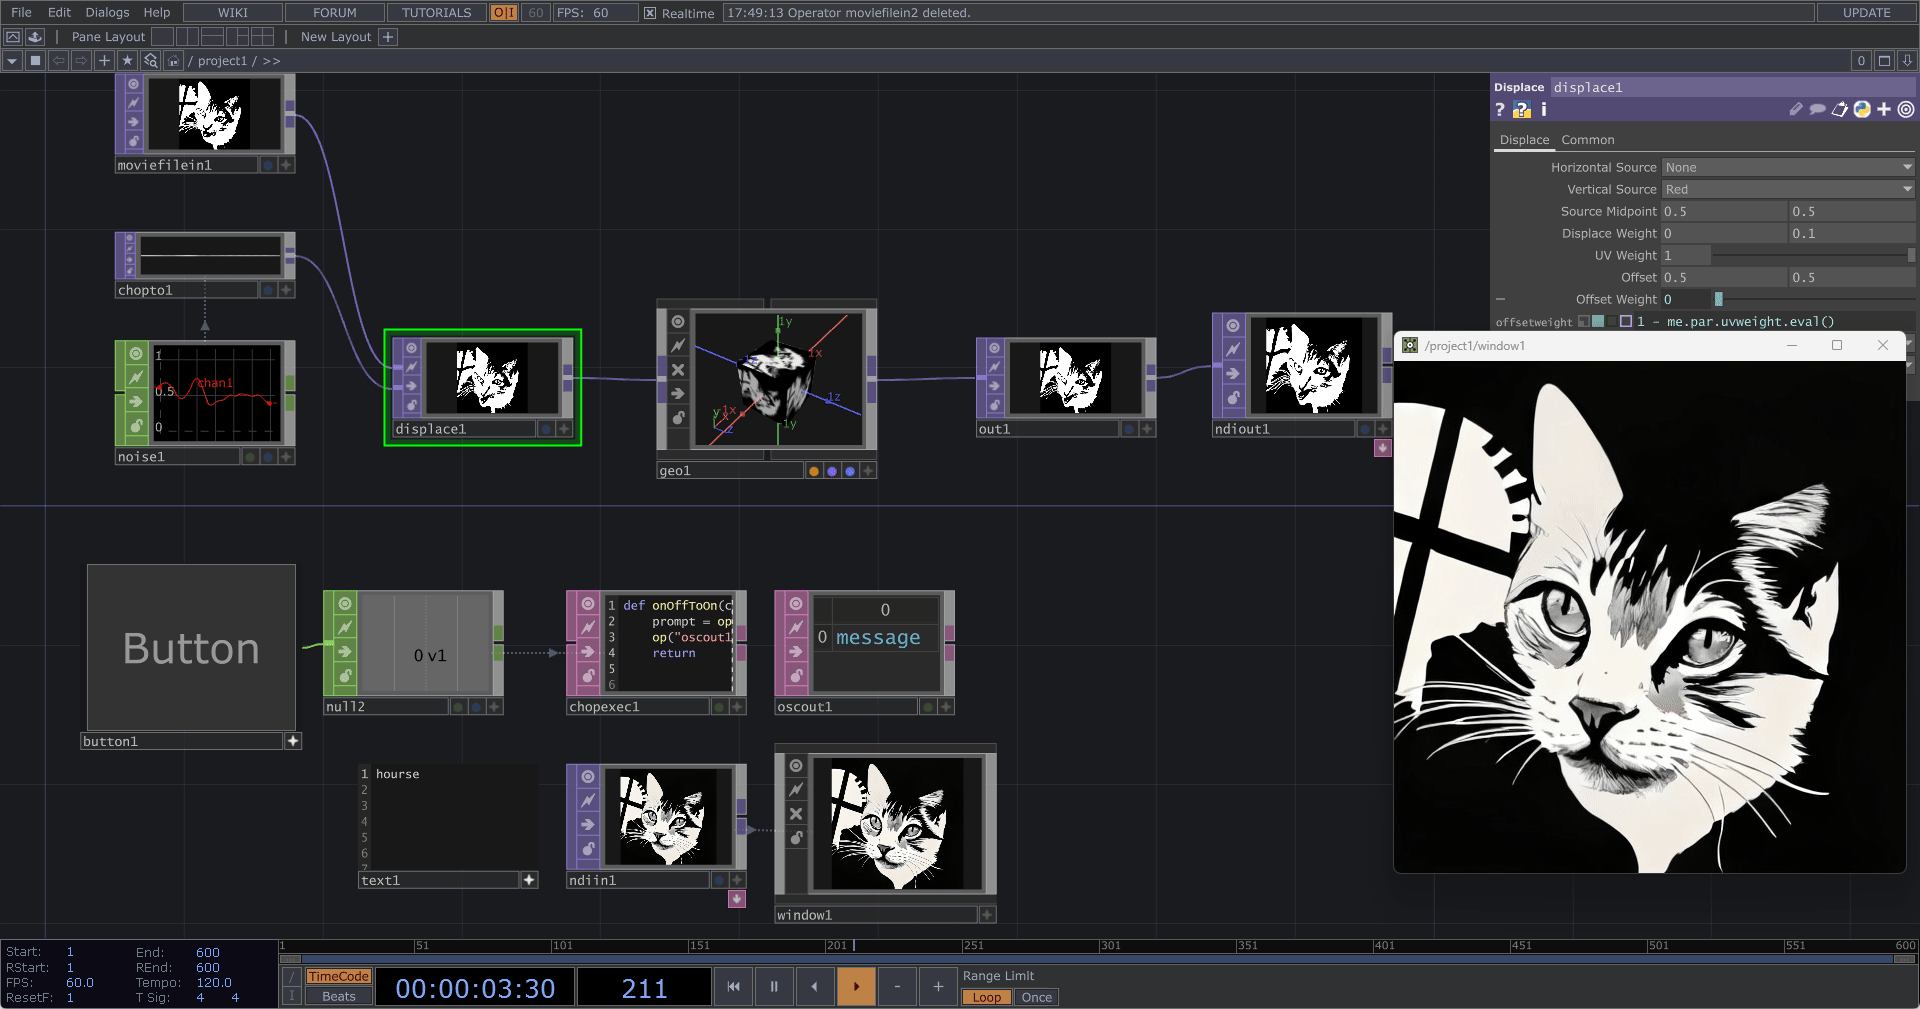Screen dimensions: 1920x1009
Task: Click the comment bubble icon in parameter panel
Action: (x=1818, y=111)
